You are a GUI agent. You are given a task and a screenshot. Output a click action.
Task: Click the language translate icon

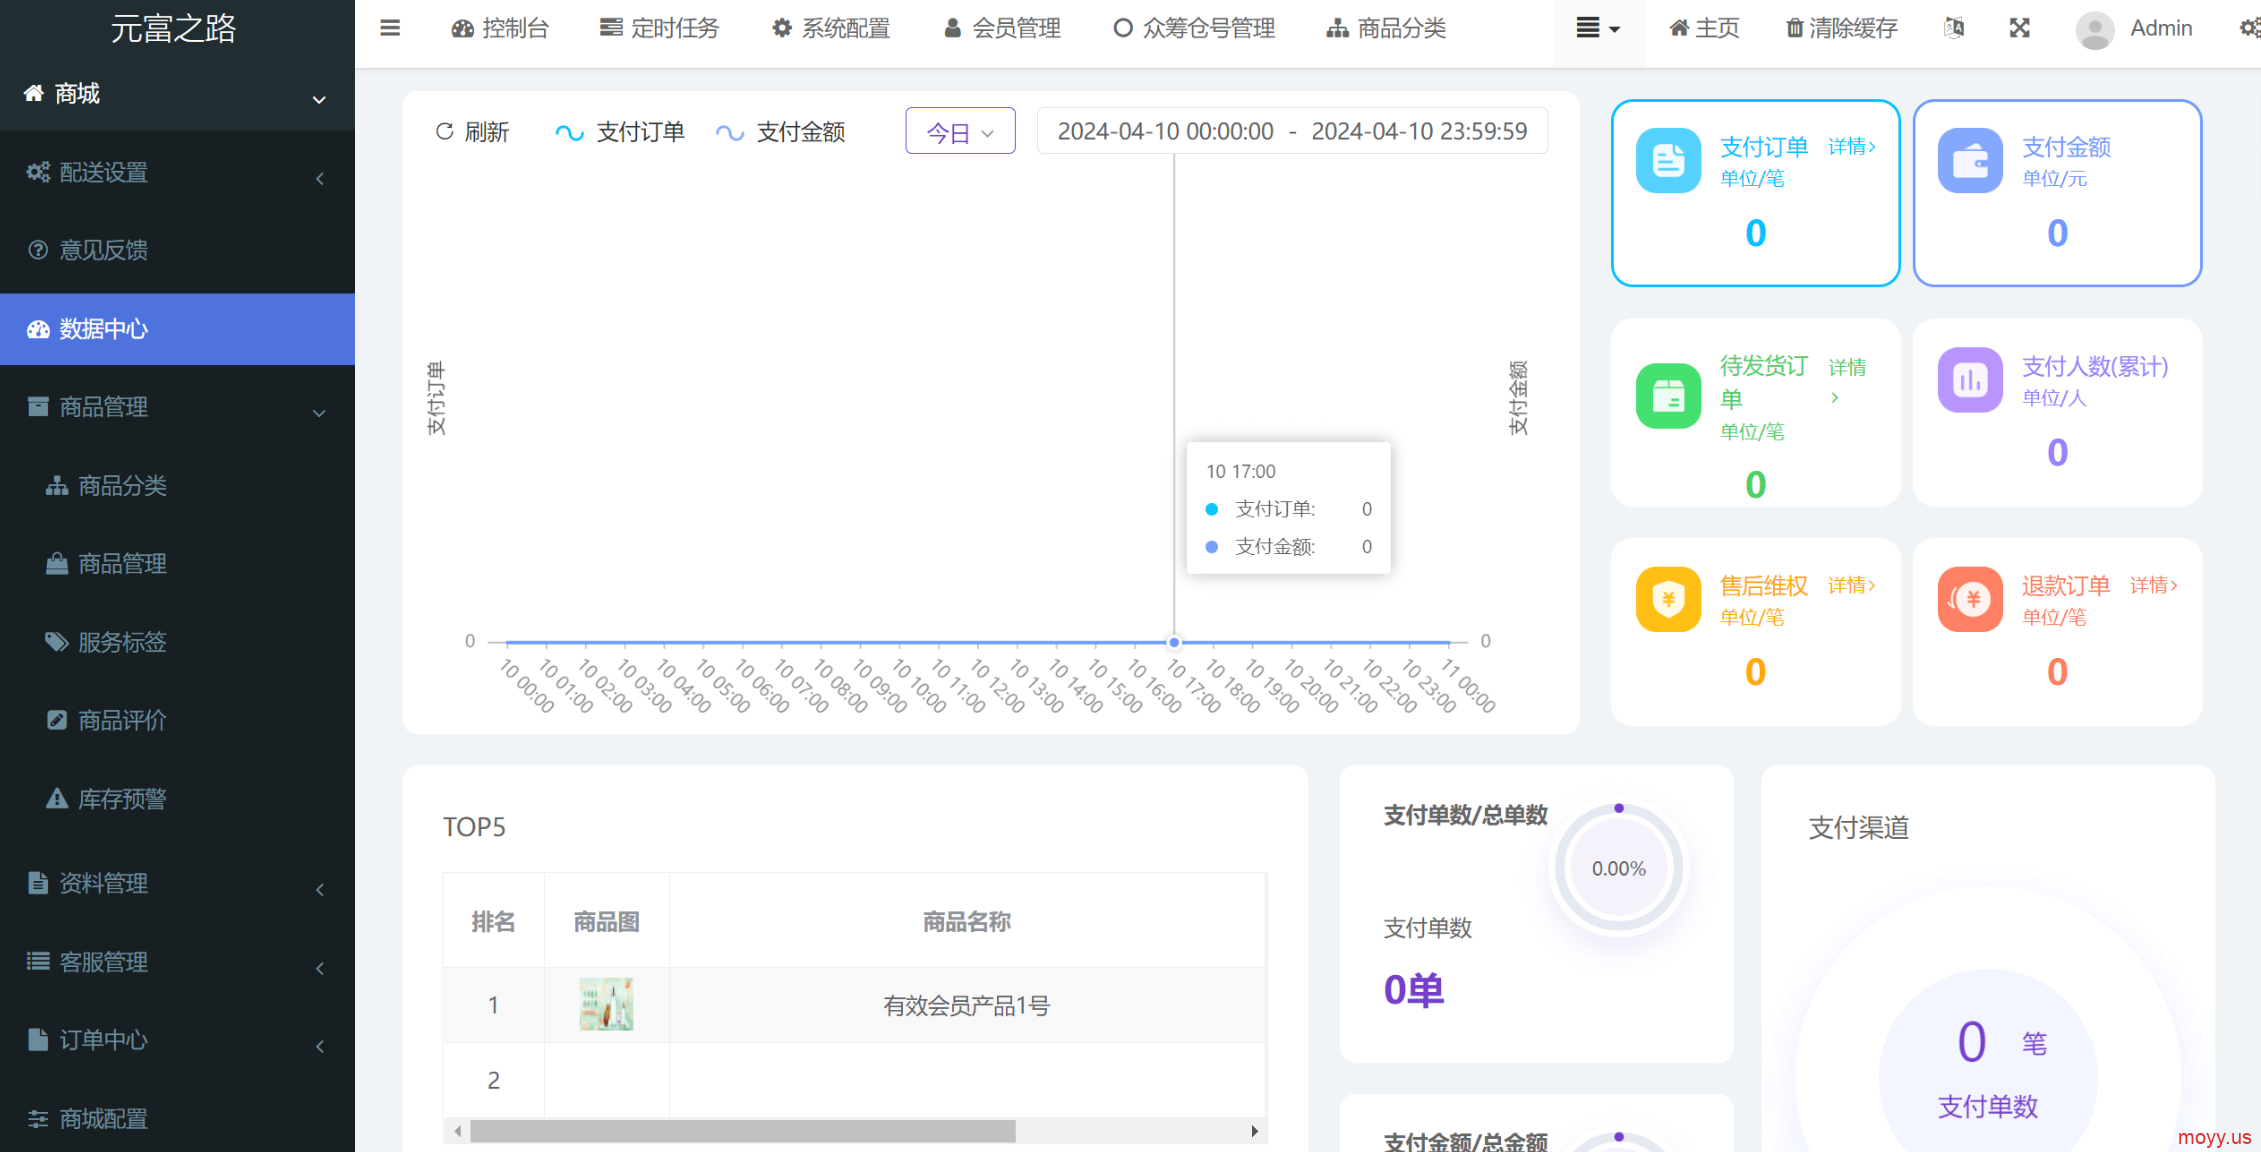pyautogui.click(x=1954, y=28)
